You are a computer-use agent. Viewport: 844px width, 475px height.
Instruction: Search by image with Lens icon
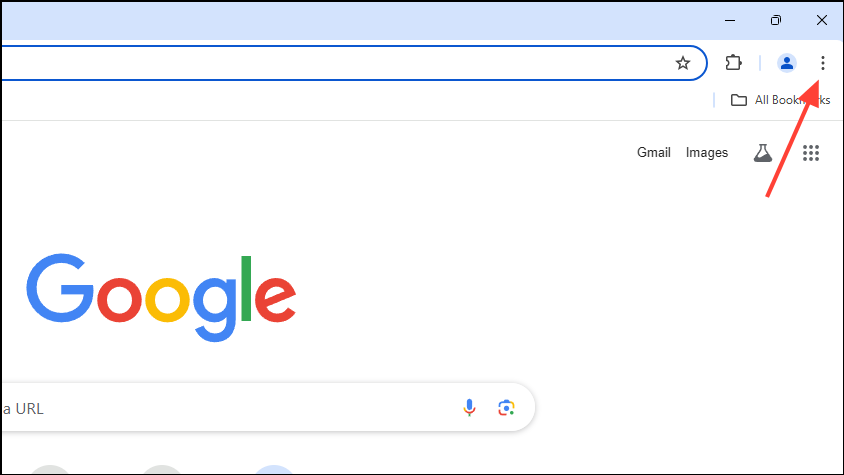tap(507, 408)
